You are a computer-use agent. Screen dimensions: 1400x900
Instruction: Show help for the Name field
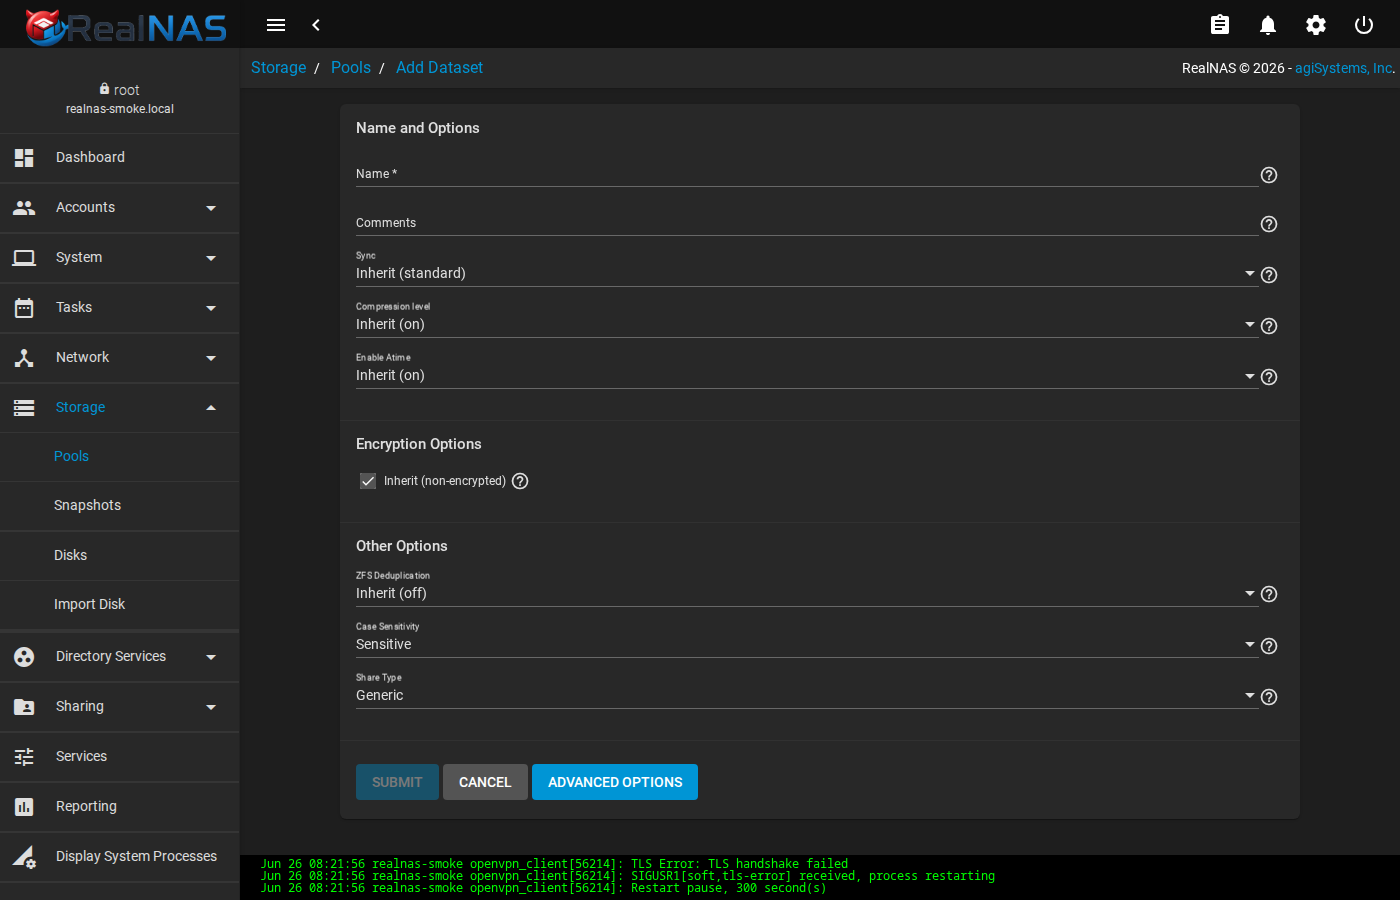tap(1269, 175)
